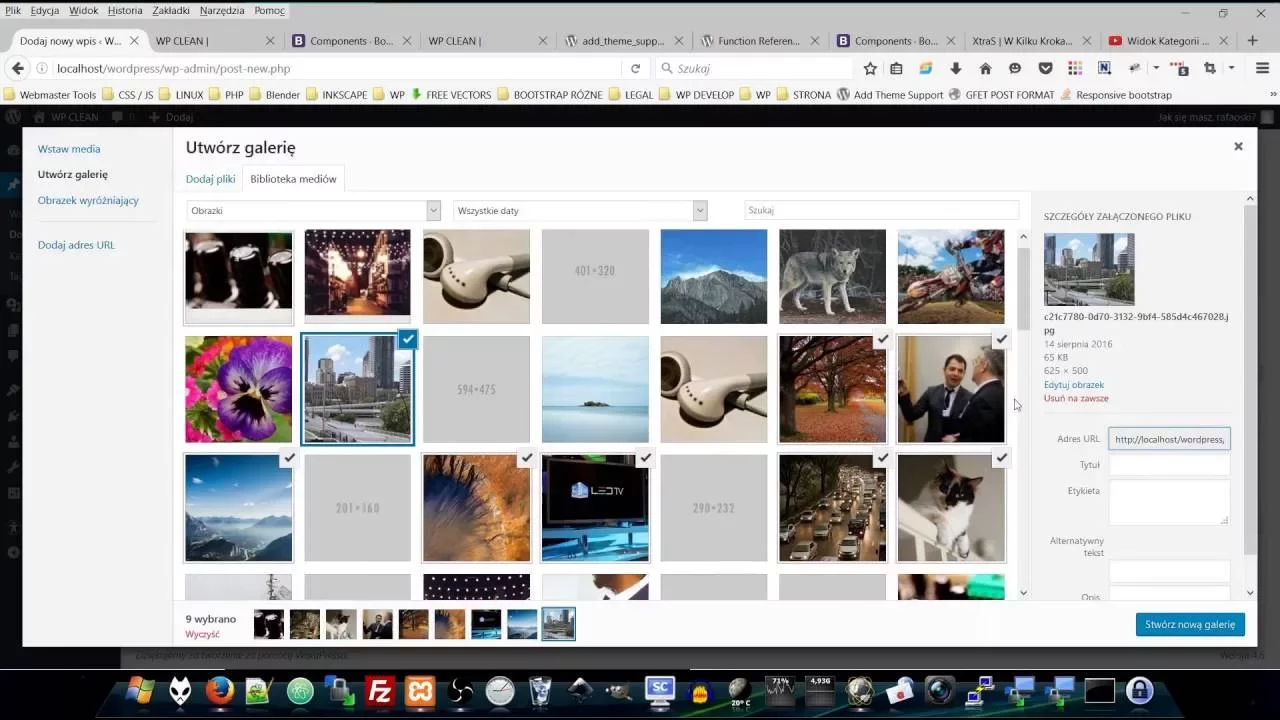Click the Szukaj media search field
The height and width of the screenshot is (720, 1280).
882,211
